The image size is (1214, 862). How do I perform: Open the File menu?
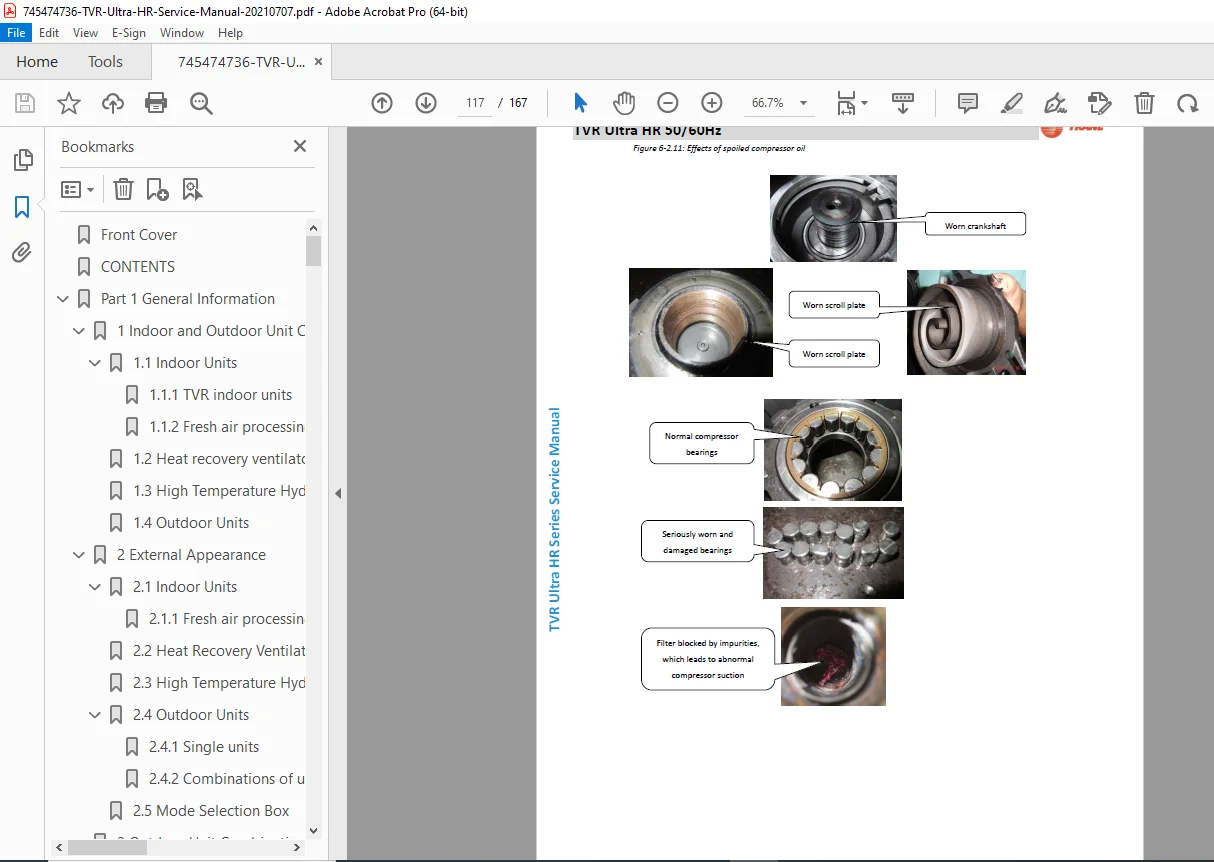coord(17,33)
